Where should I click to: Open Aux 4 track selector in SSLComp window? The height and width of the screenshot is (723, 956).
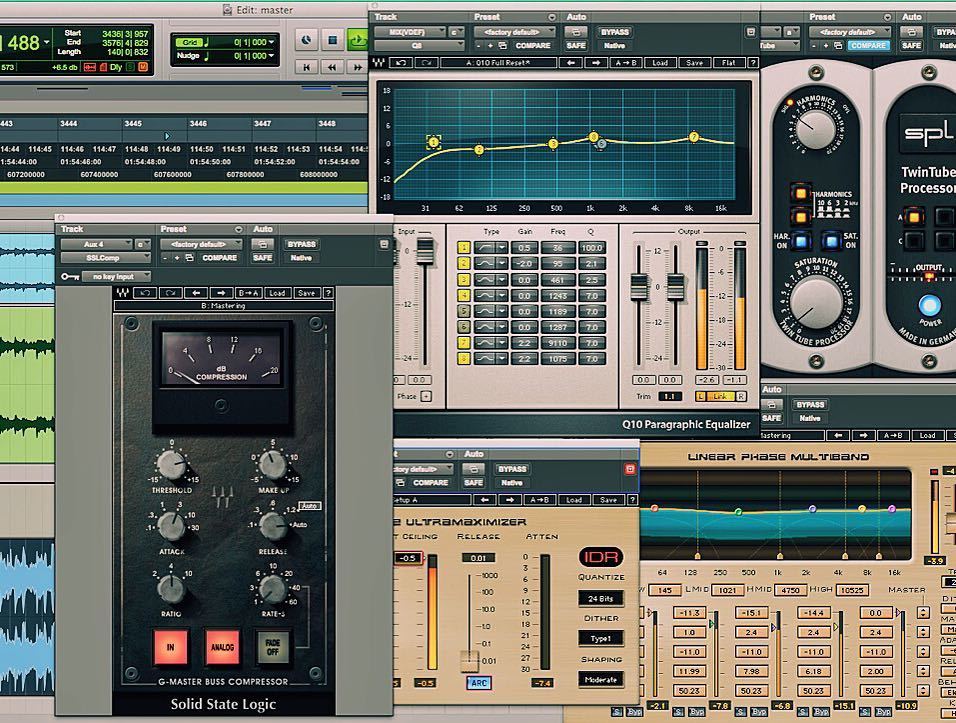[97, 244]
